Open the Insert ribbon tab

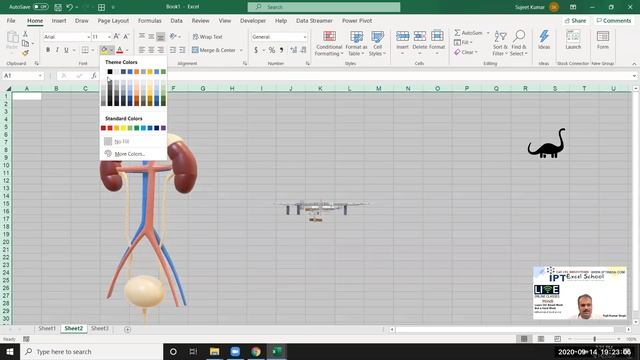point(59,20)
